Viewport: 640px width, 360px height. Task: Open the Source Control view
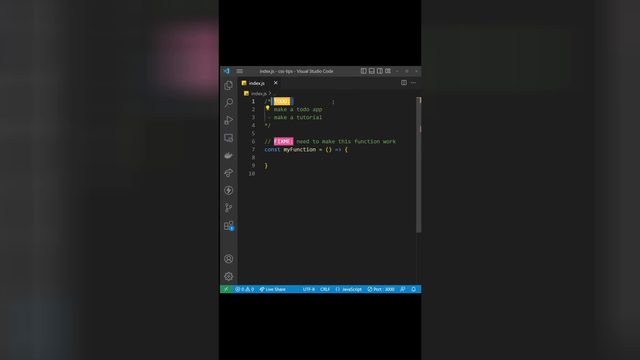coord(229,208)
